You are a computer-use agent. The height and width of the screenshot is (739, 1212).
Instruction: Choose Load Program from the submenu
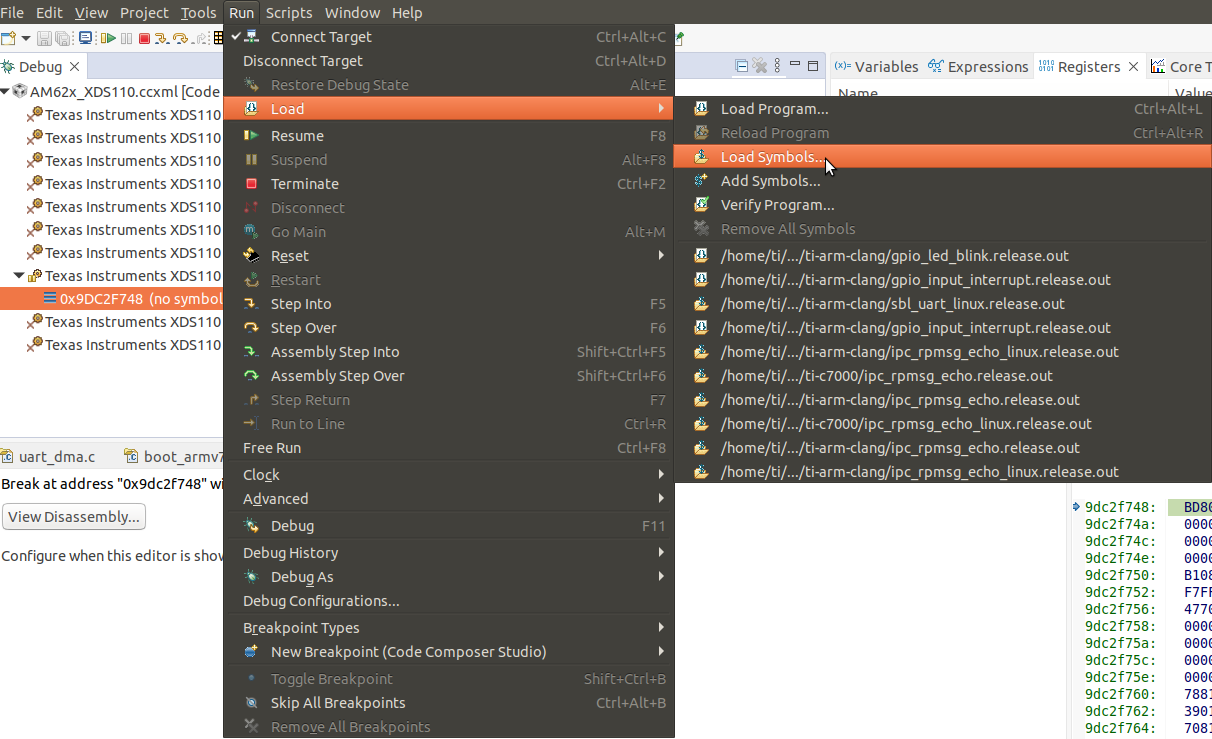coord(774,109)
